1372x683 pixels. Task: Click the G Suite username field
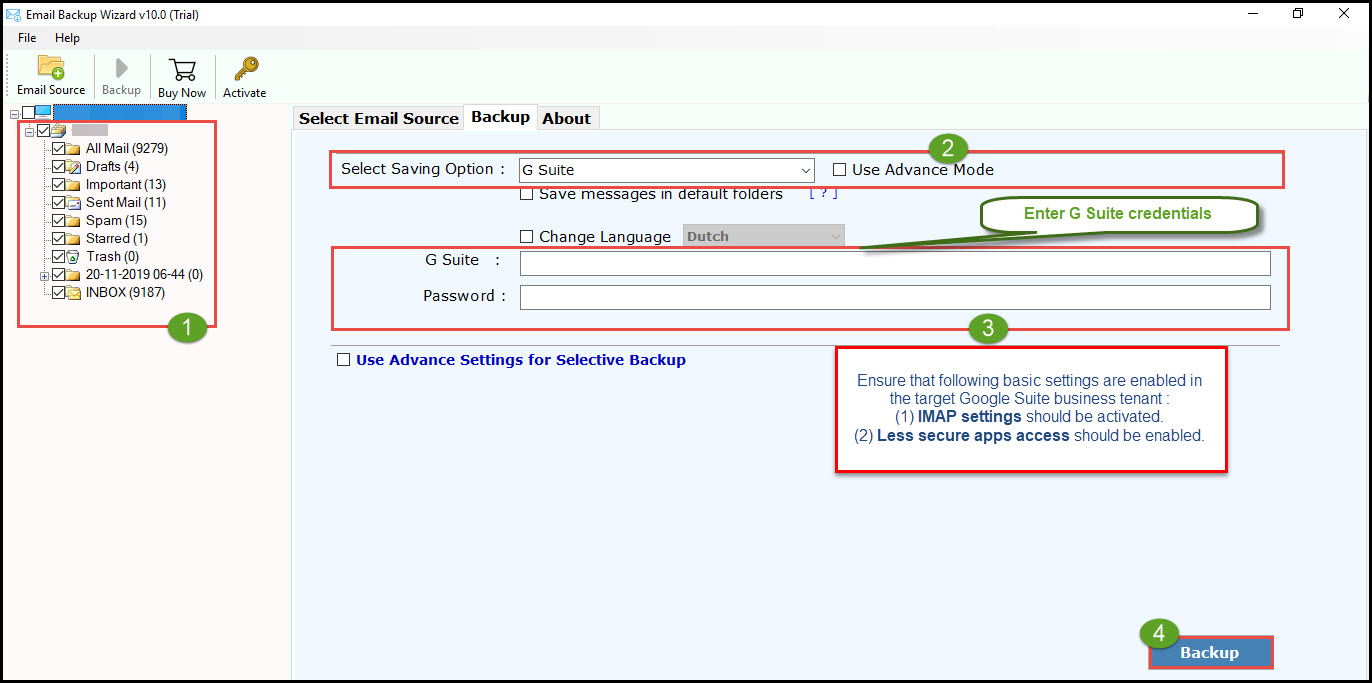click(x=895, y=263)
